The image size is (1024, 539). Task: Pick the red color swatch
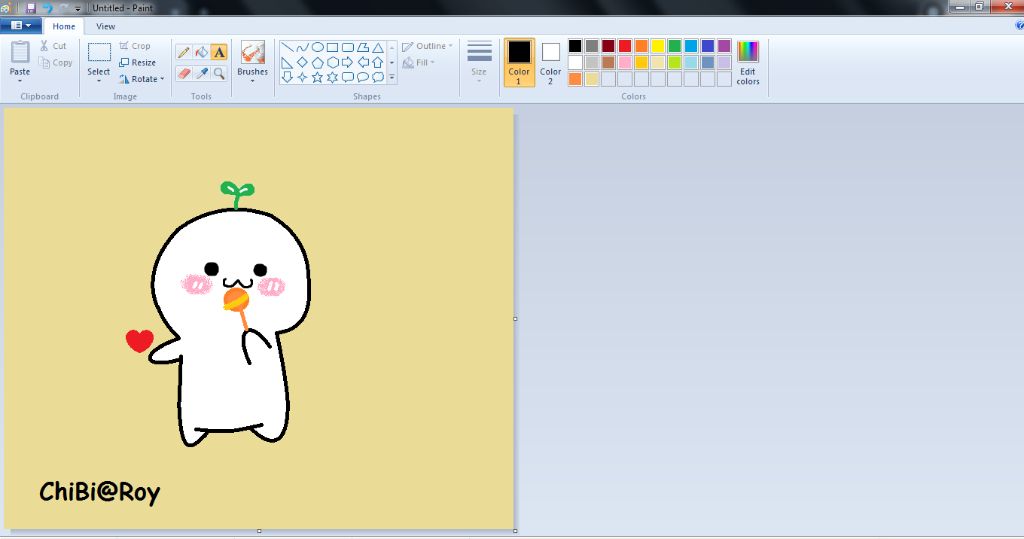click(625, 46)
